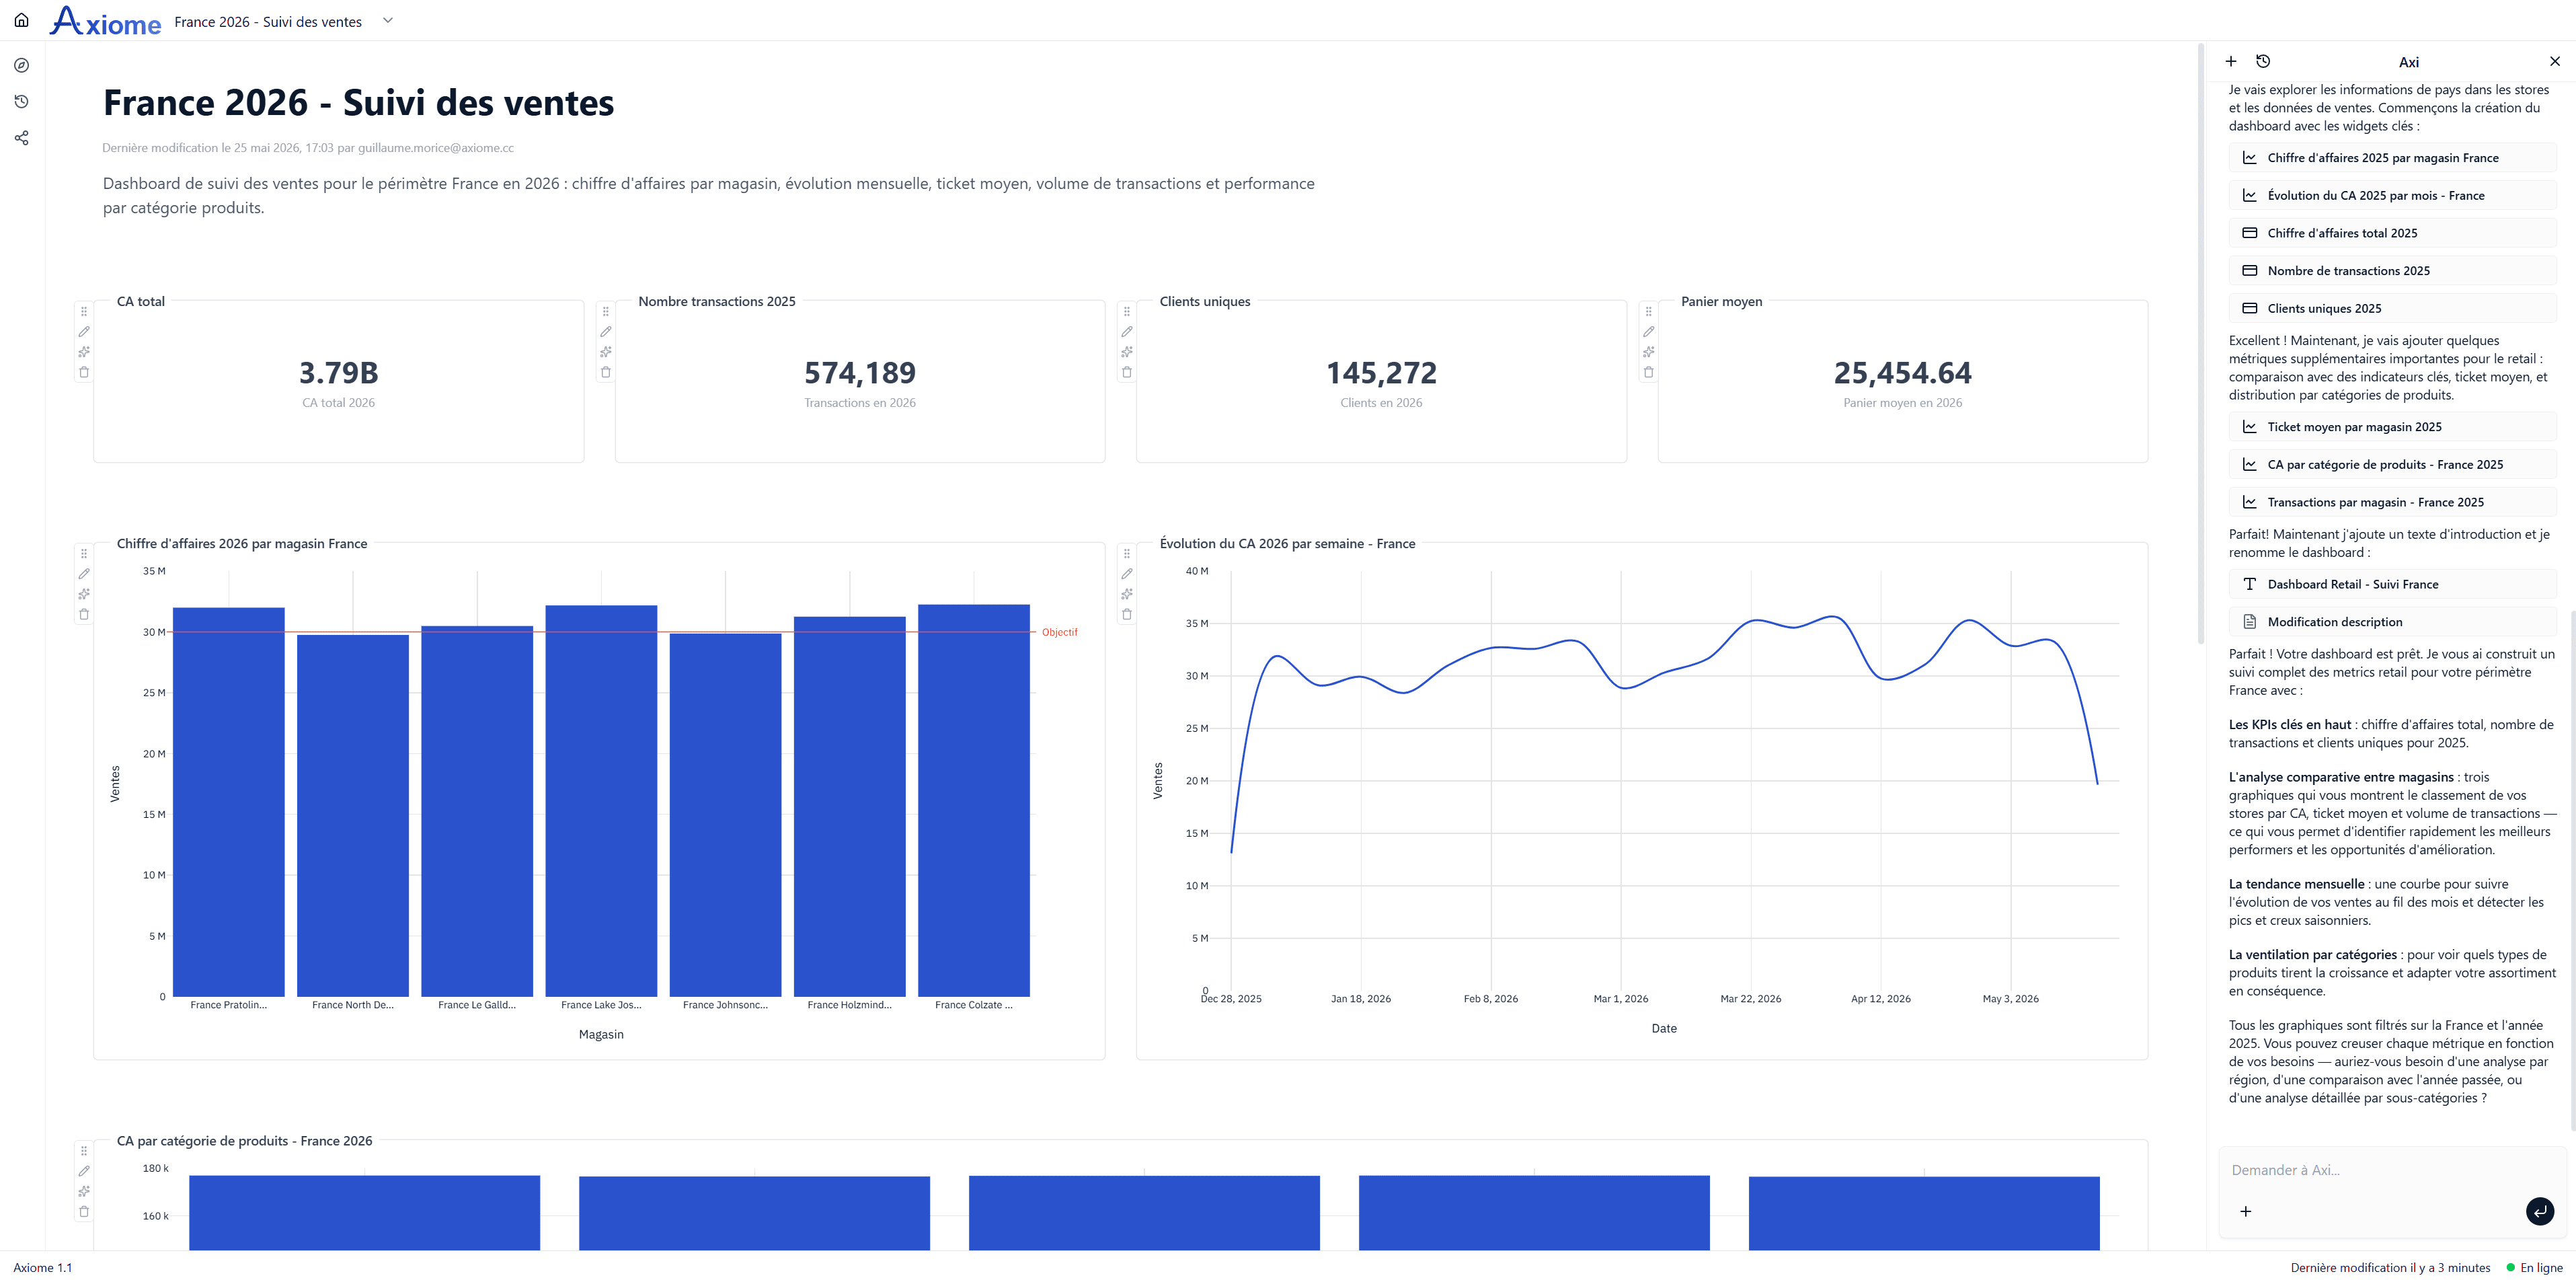Image resolution: width=2576 pixels, height=1280 pixels.
Task: Open the attachment plus menu in Axi input
Action: click(2245, 1211)
